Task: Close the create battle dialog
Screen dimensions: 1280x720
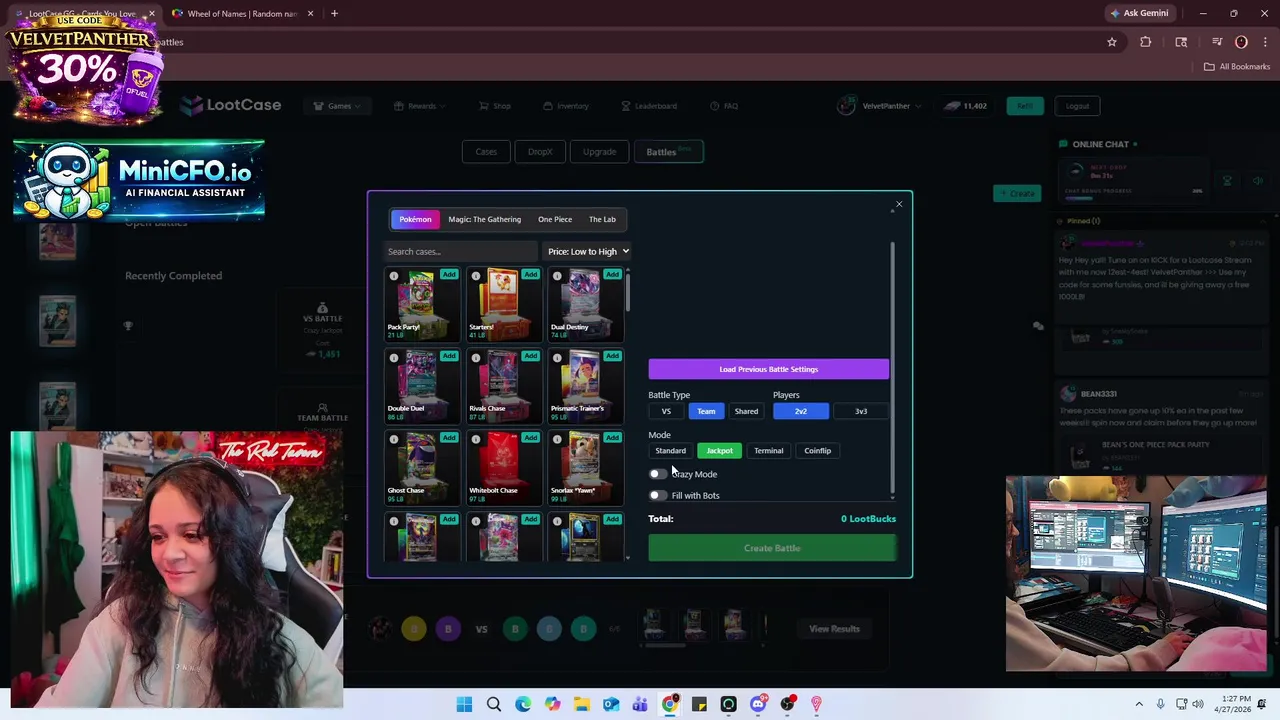Action: 898,205
